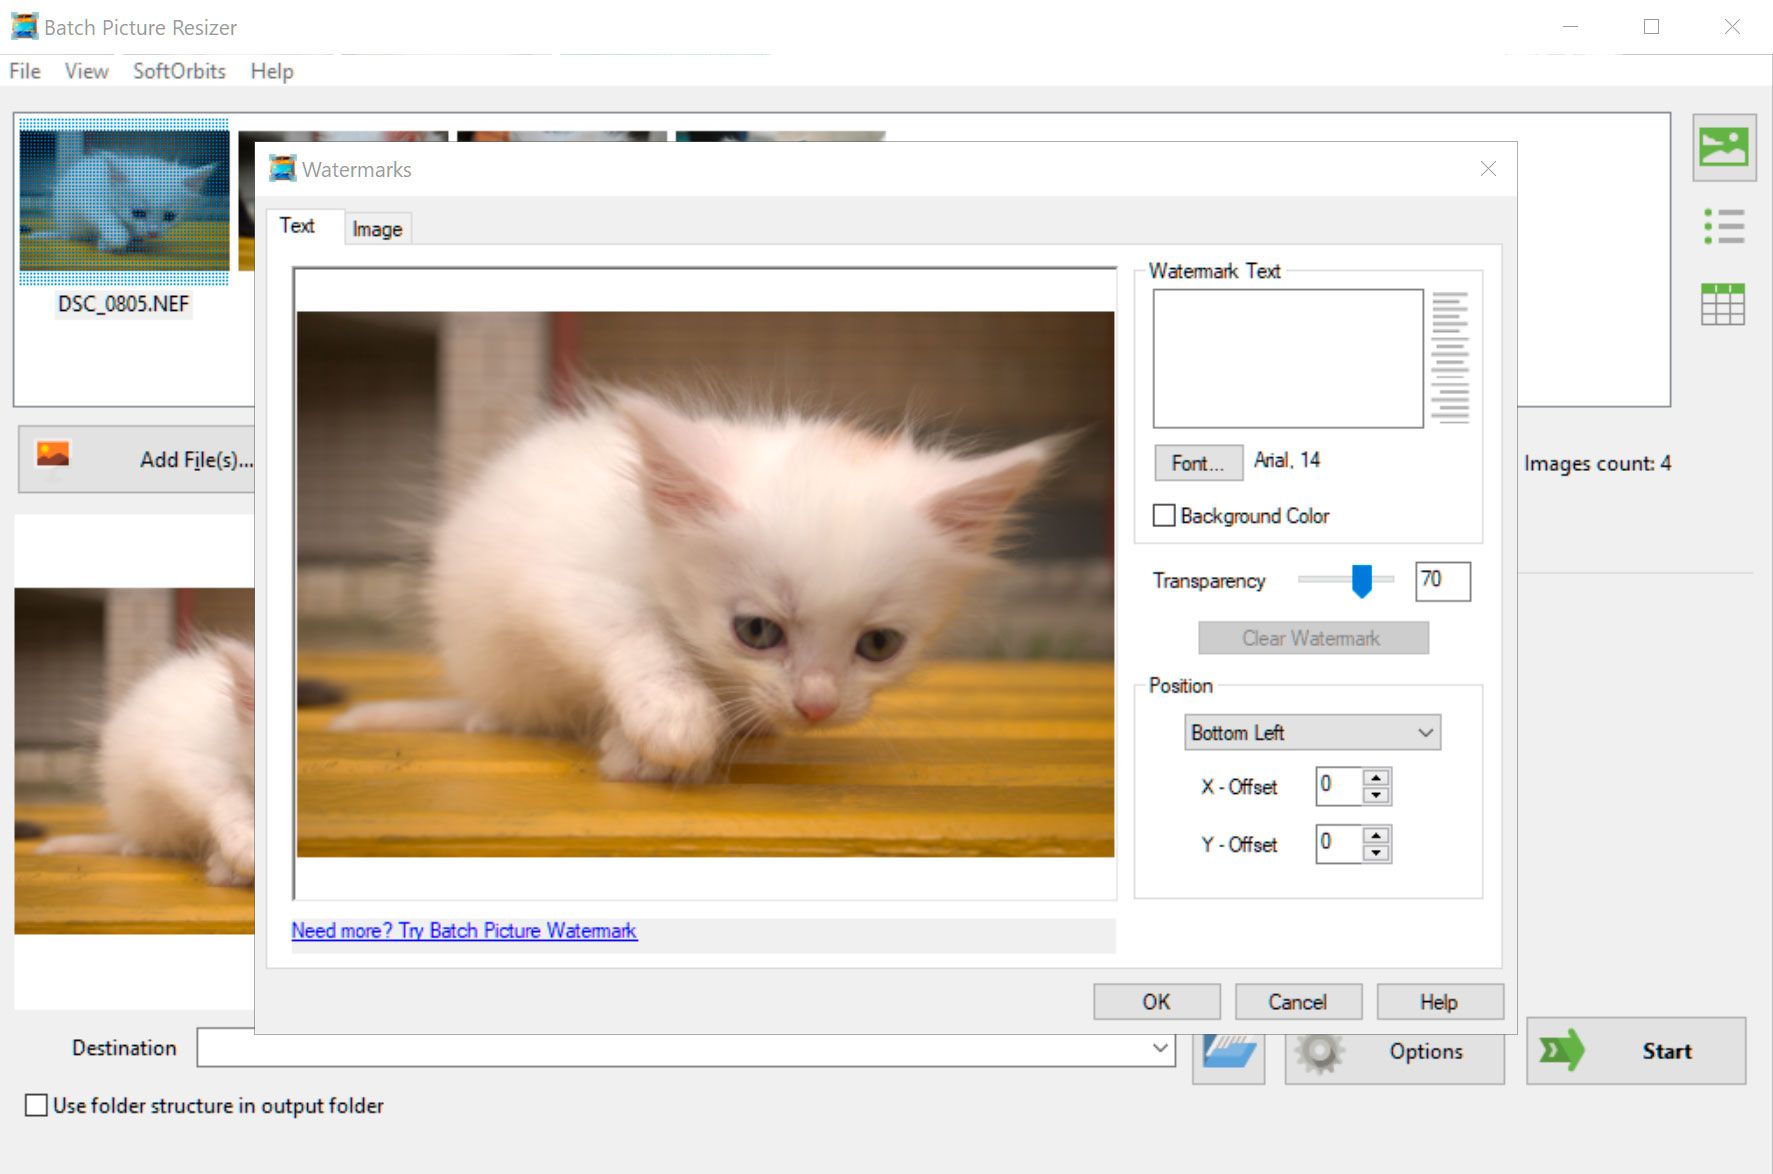Decrease the Y-Offset value with down arrow

click(1377, 853)
